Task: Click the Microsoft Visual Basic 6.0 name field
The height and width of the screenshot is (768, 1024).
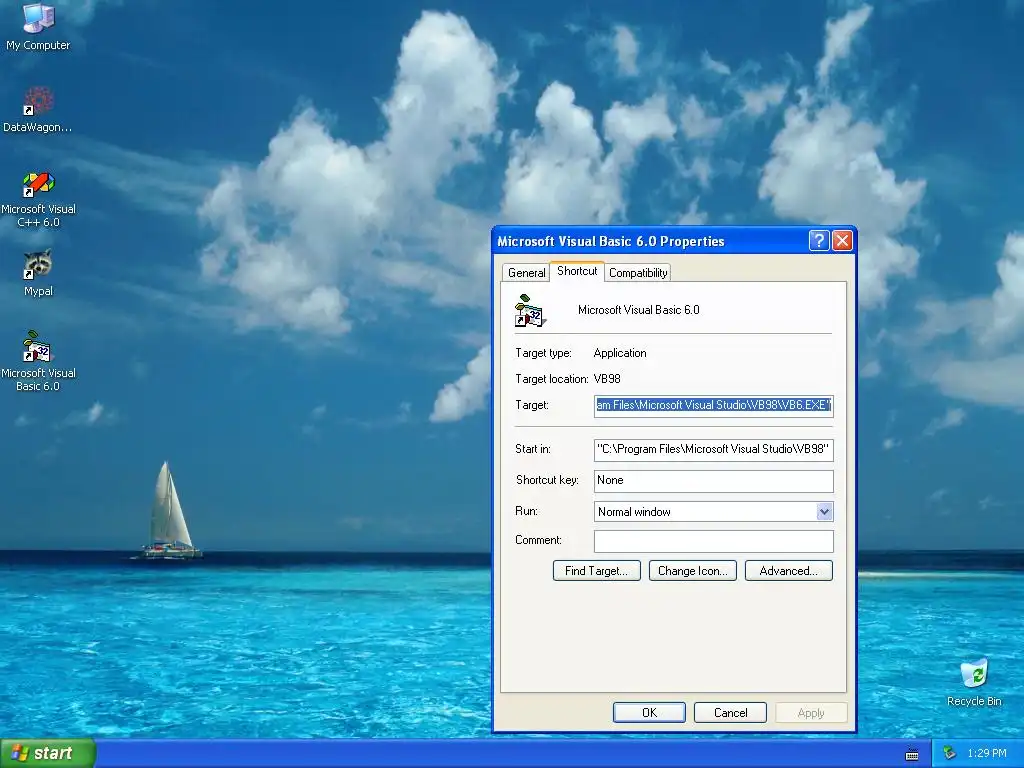Action: tap(639, 310)
